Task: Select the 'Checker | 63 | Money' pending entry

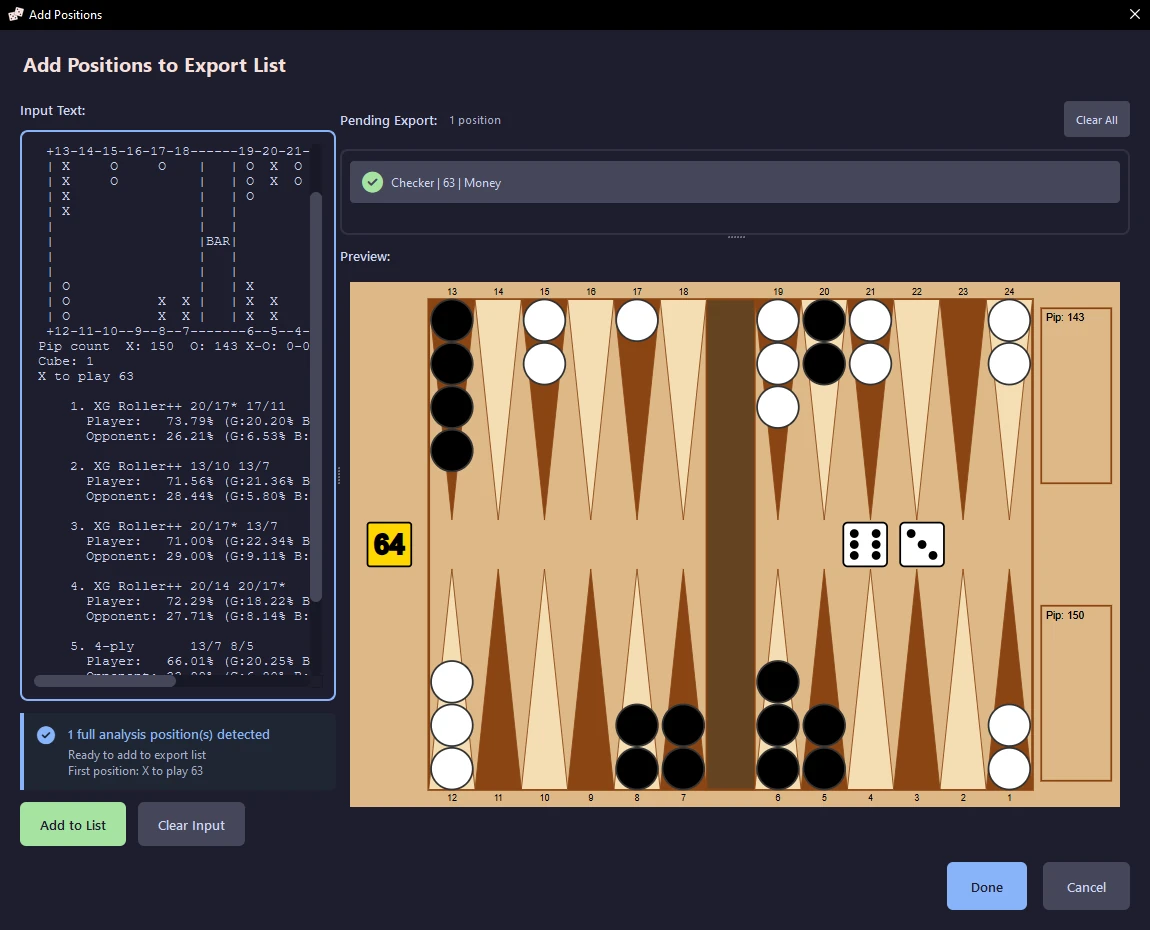Action: pyautogui.click(x=734, y=182)
